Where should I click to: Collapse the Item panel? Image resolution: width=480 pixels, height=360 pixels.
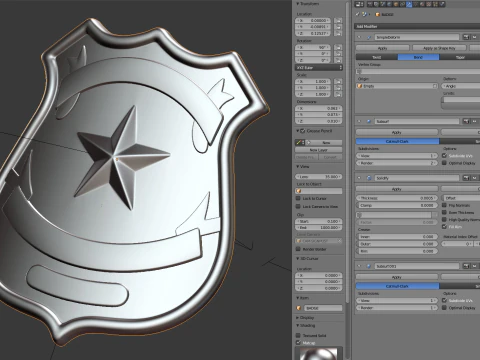(298, 298)
